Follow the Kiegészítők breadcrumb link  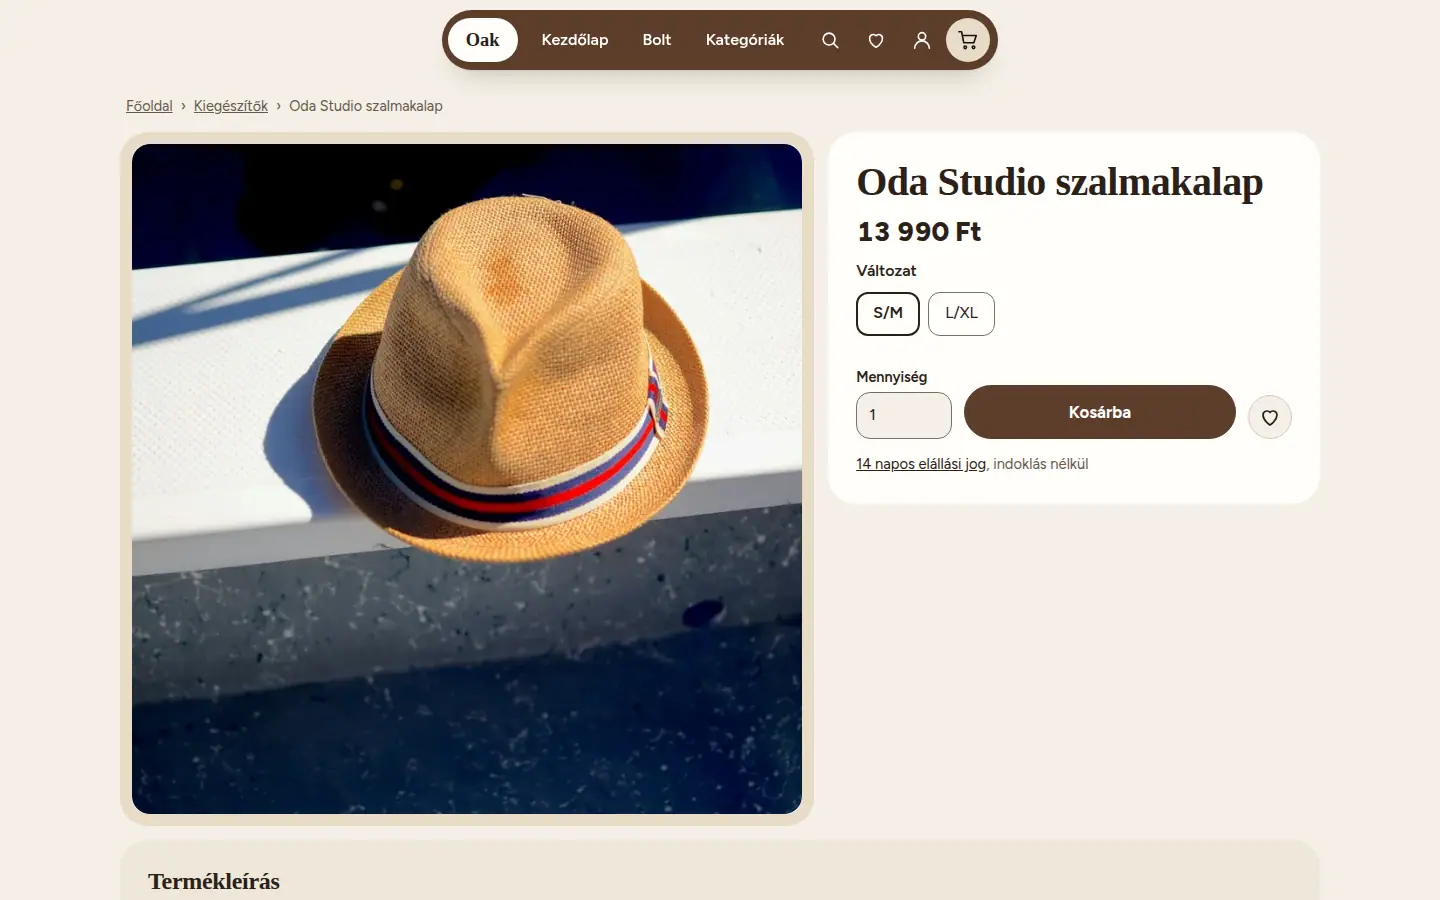coord(231,106)
